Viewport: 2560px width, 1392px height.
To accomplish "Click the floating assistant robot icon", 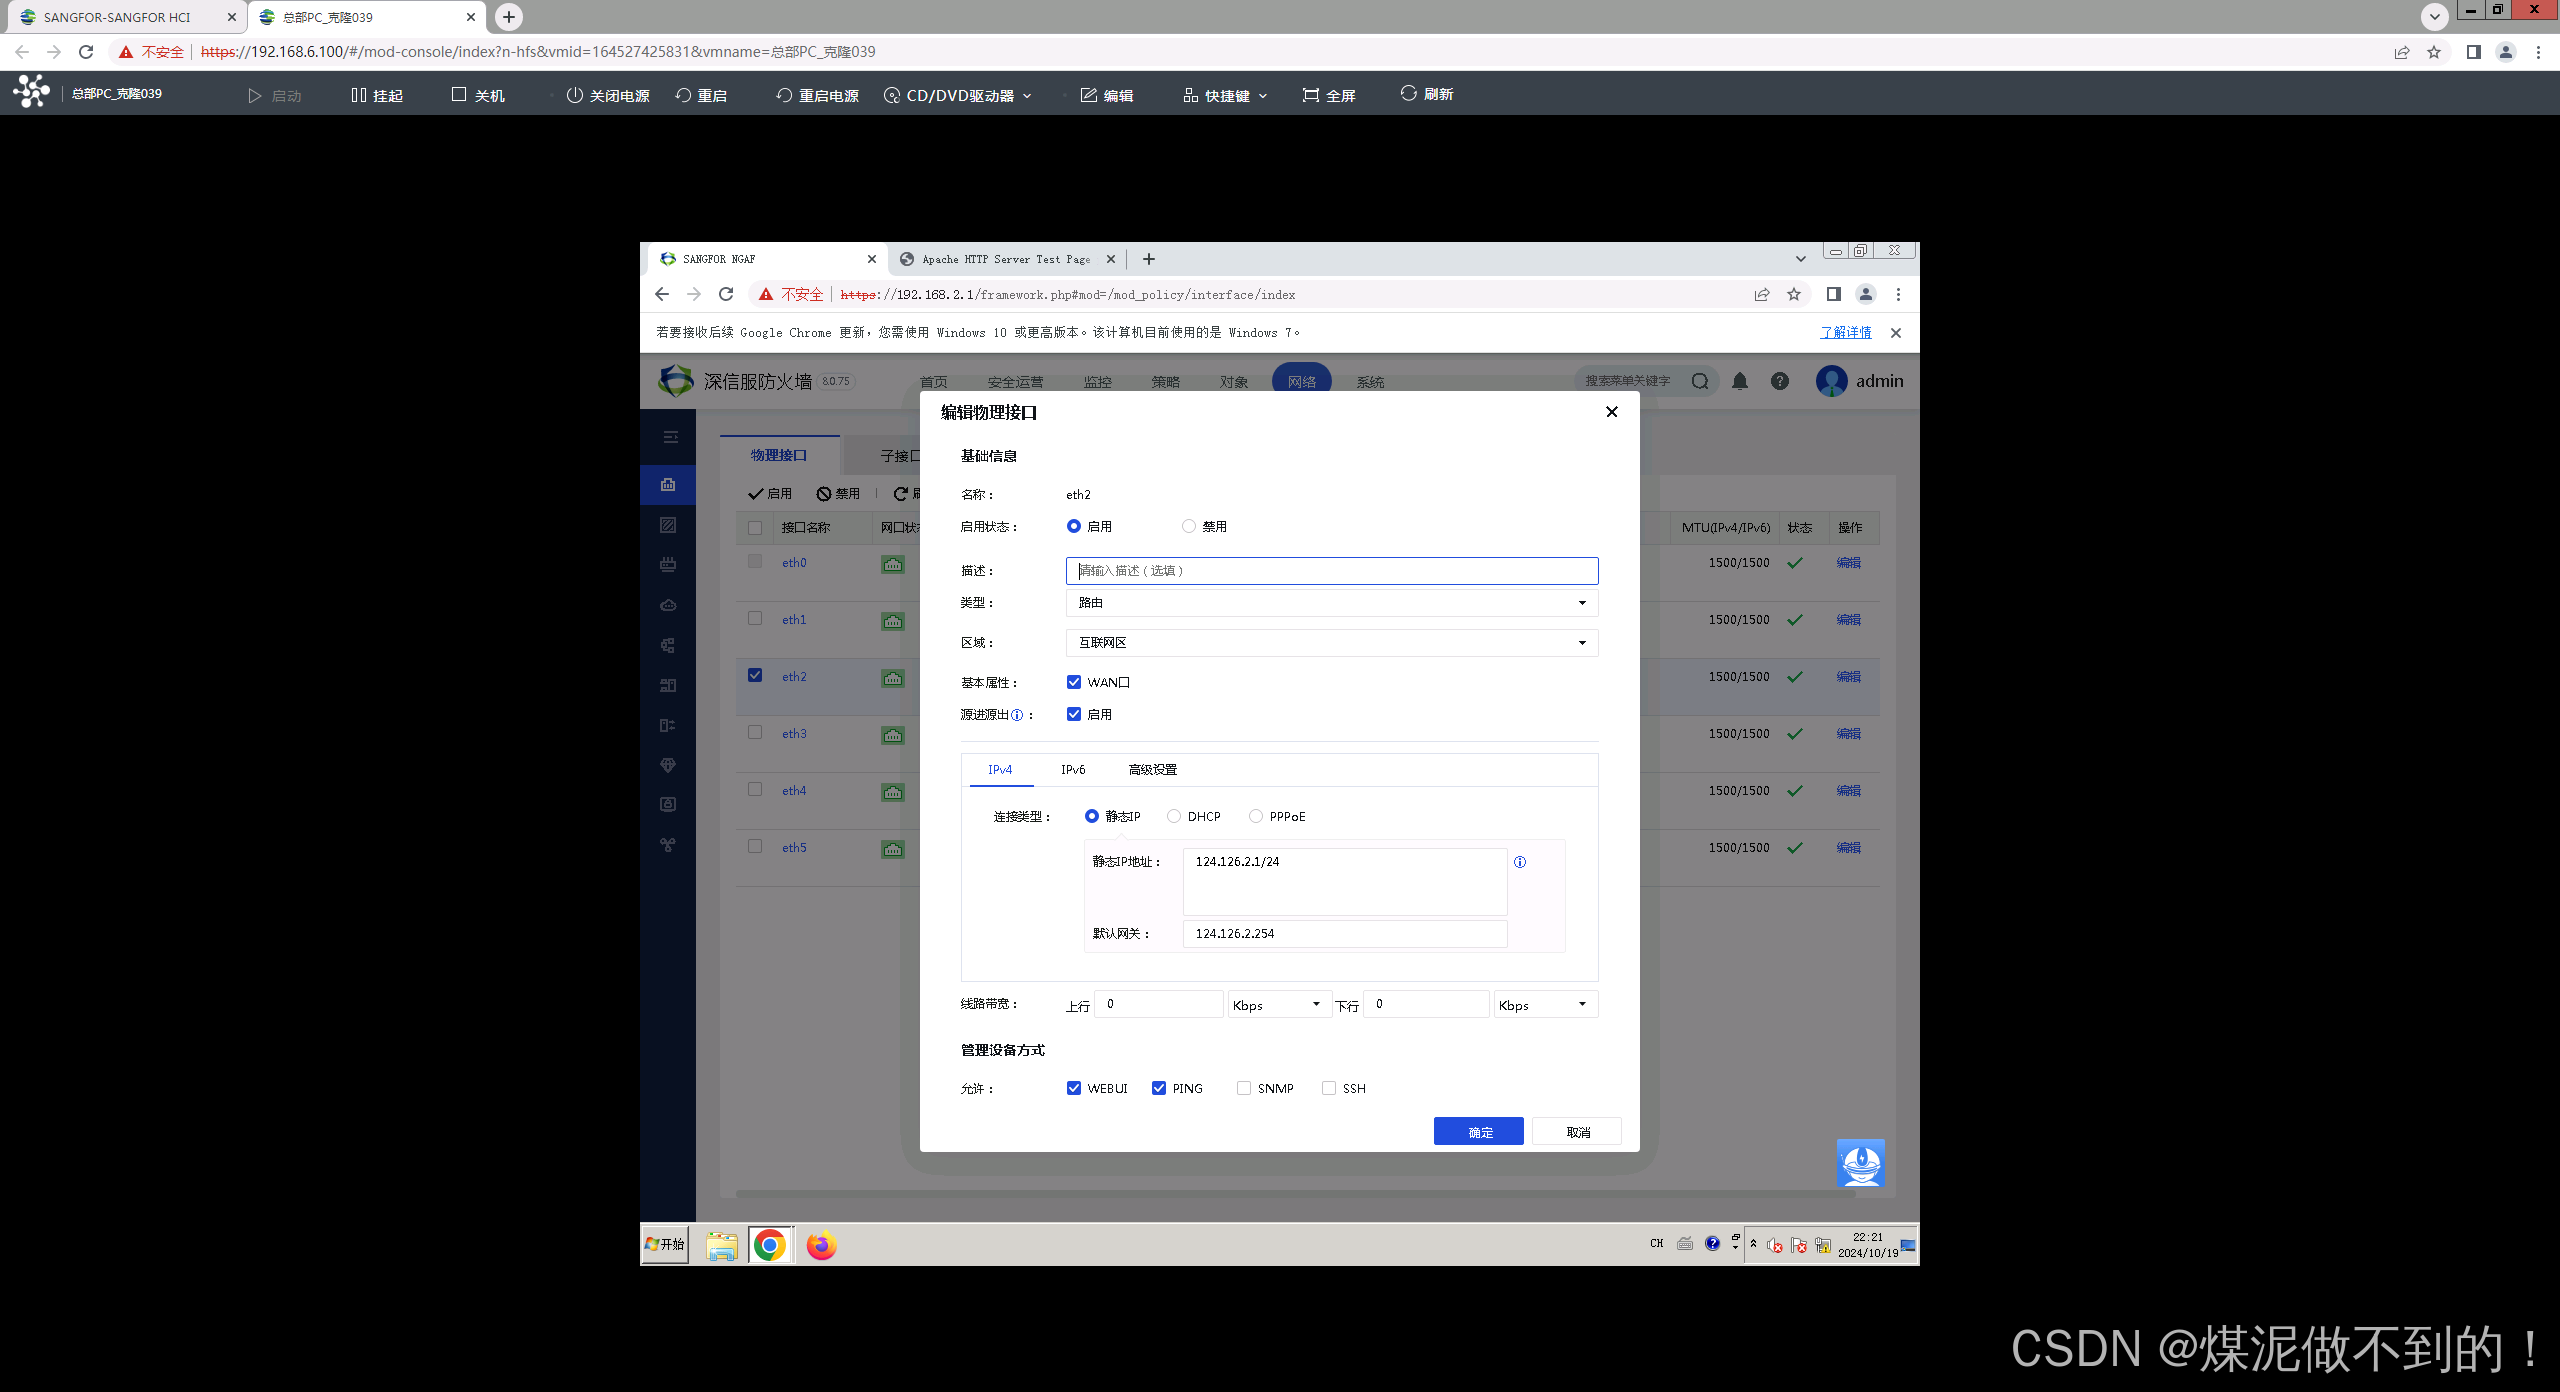I will (1861, 1163).
